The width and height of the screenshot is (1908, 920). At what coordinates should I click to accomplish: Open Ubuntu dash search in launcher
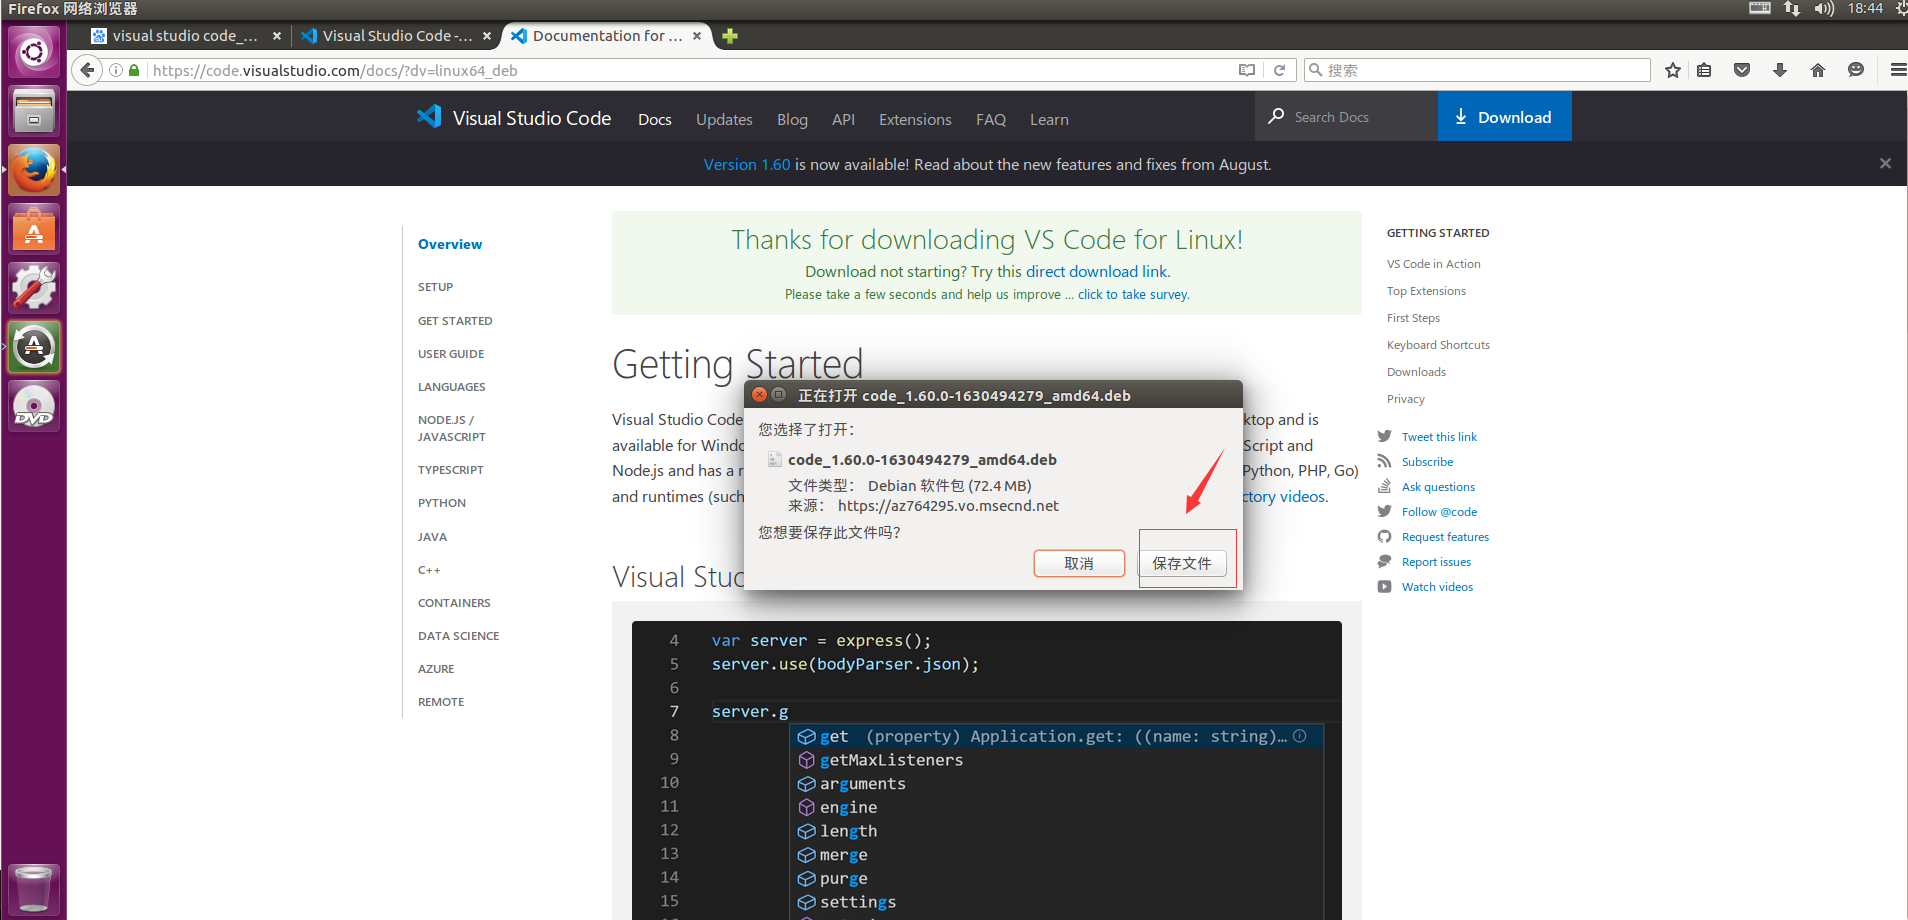(34, 51)
